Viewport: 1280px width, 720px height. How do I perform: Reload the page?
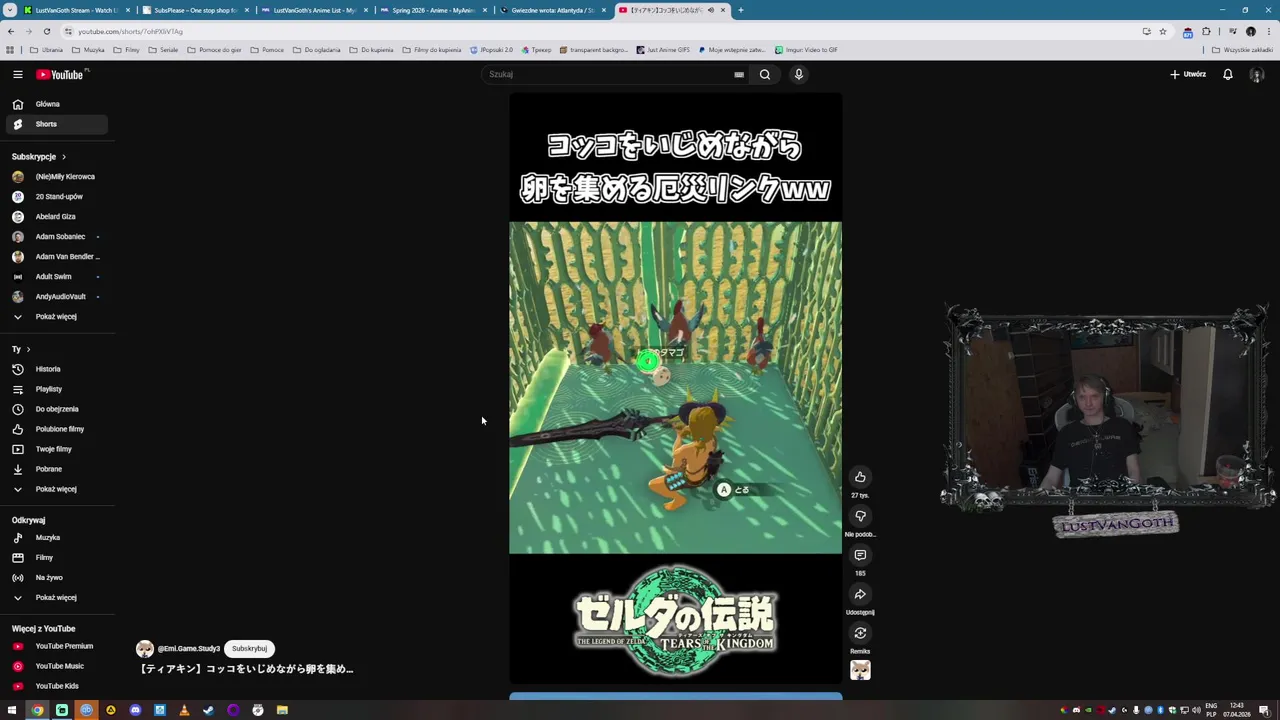(x=46, y=31)
